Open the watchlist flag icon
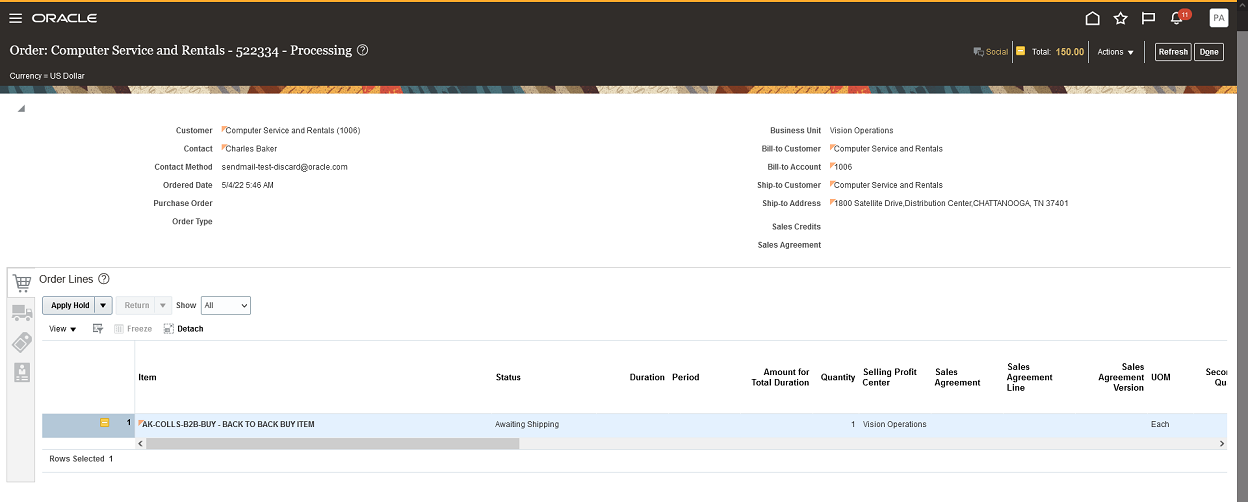The width and height of the screenshot is (1248, 502). (x=1149, y=18)
